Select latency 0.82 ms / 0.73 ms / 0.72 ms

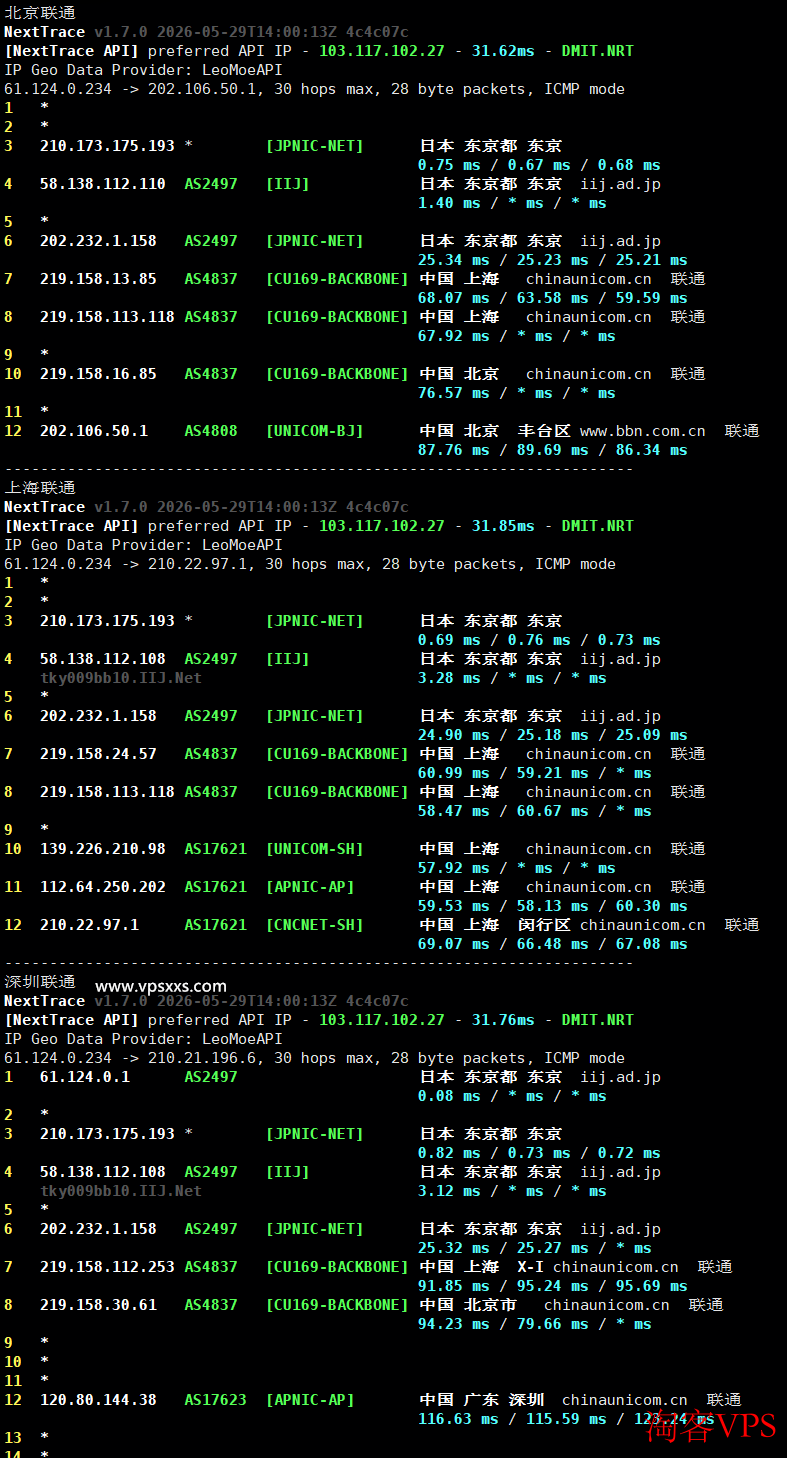pos(539,1153)
